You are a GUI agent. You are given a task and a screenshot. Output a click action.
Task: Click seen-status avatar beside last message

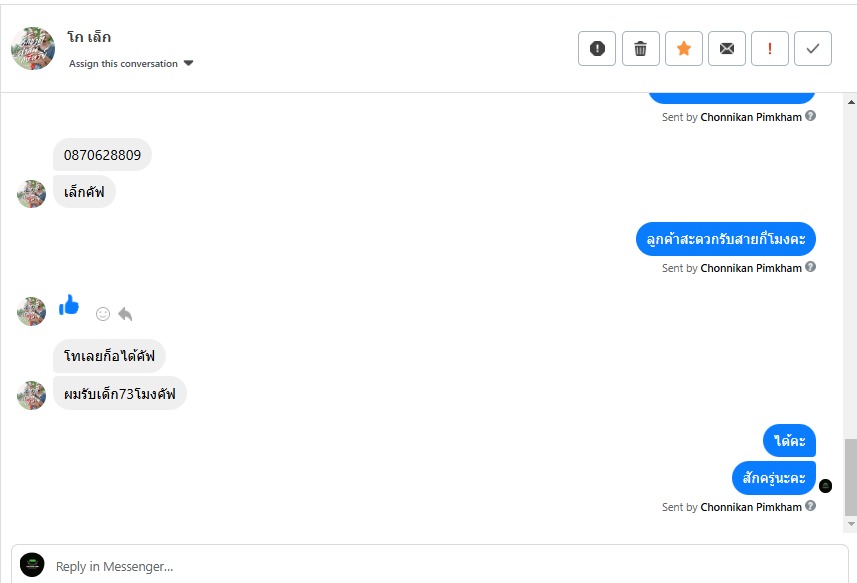pyautogui.click(x=825, y=486)
